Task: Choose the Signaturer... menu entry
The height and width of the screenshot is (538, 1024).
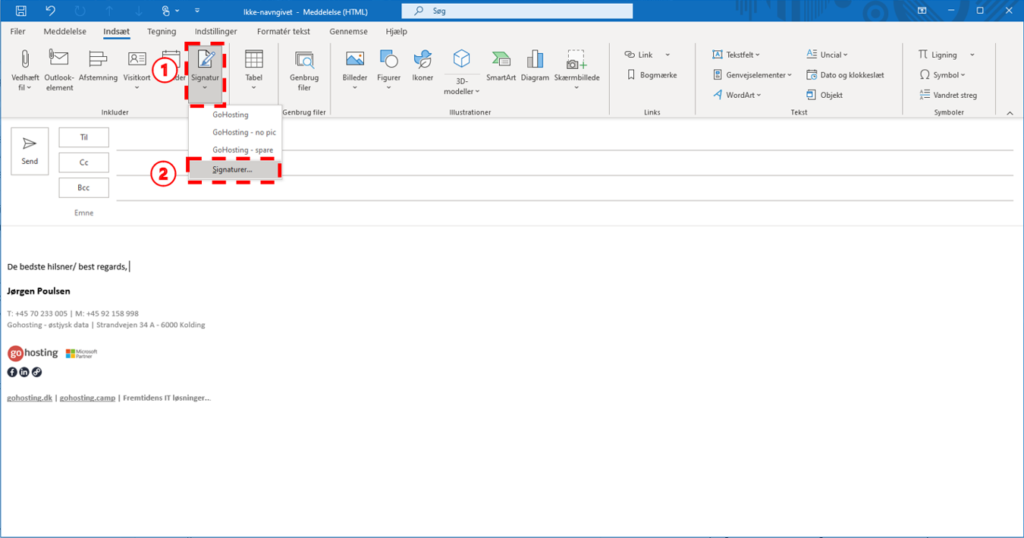Action: click(232, 170)
